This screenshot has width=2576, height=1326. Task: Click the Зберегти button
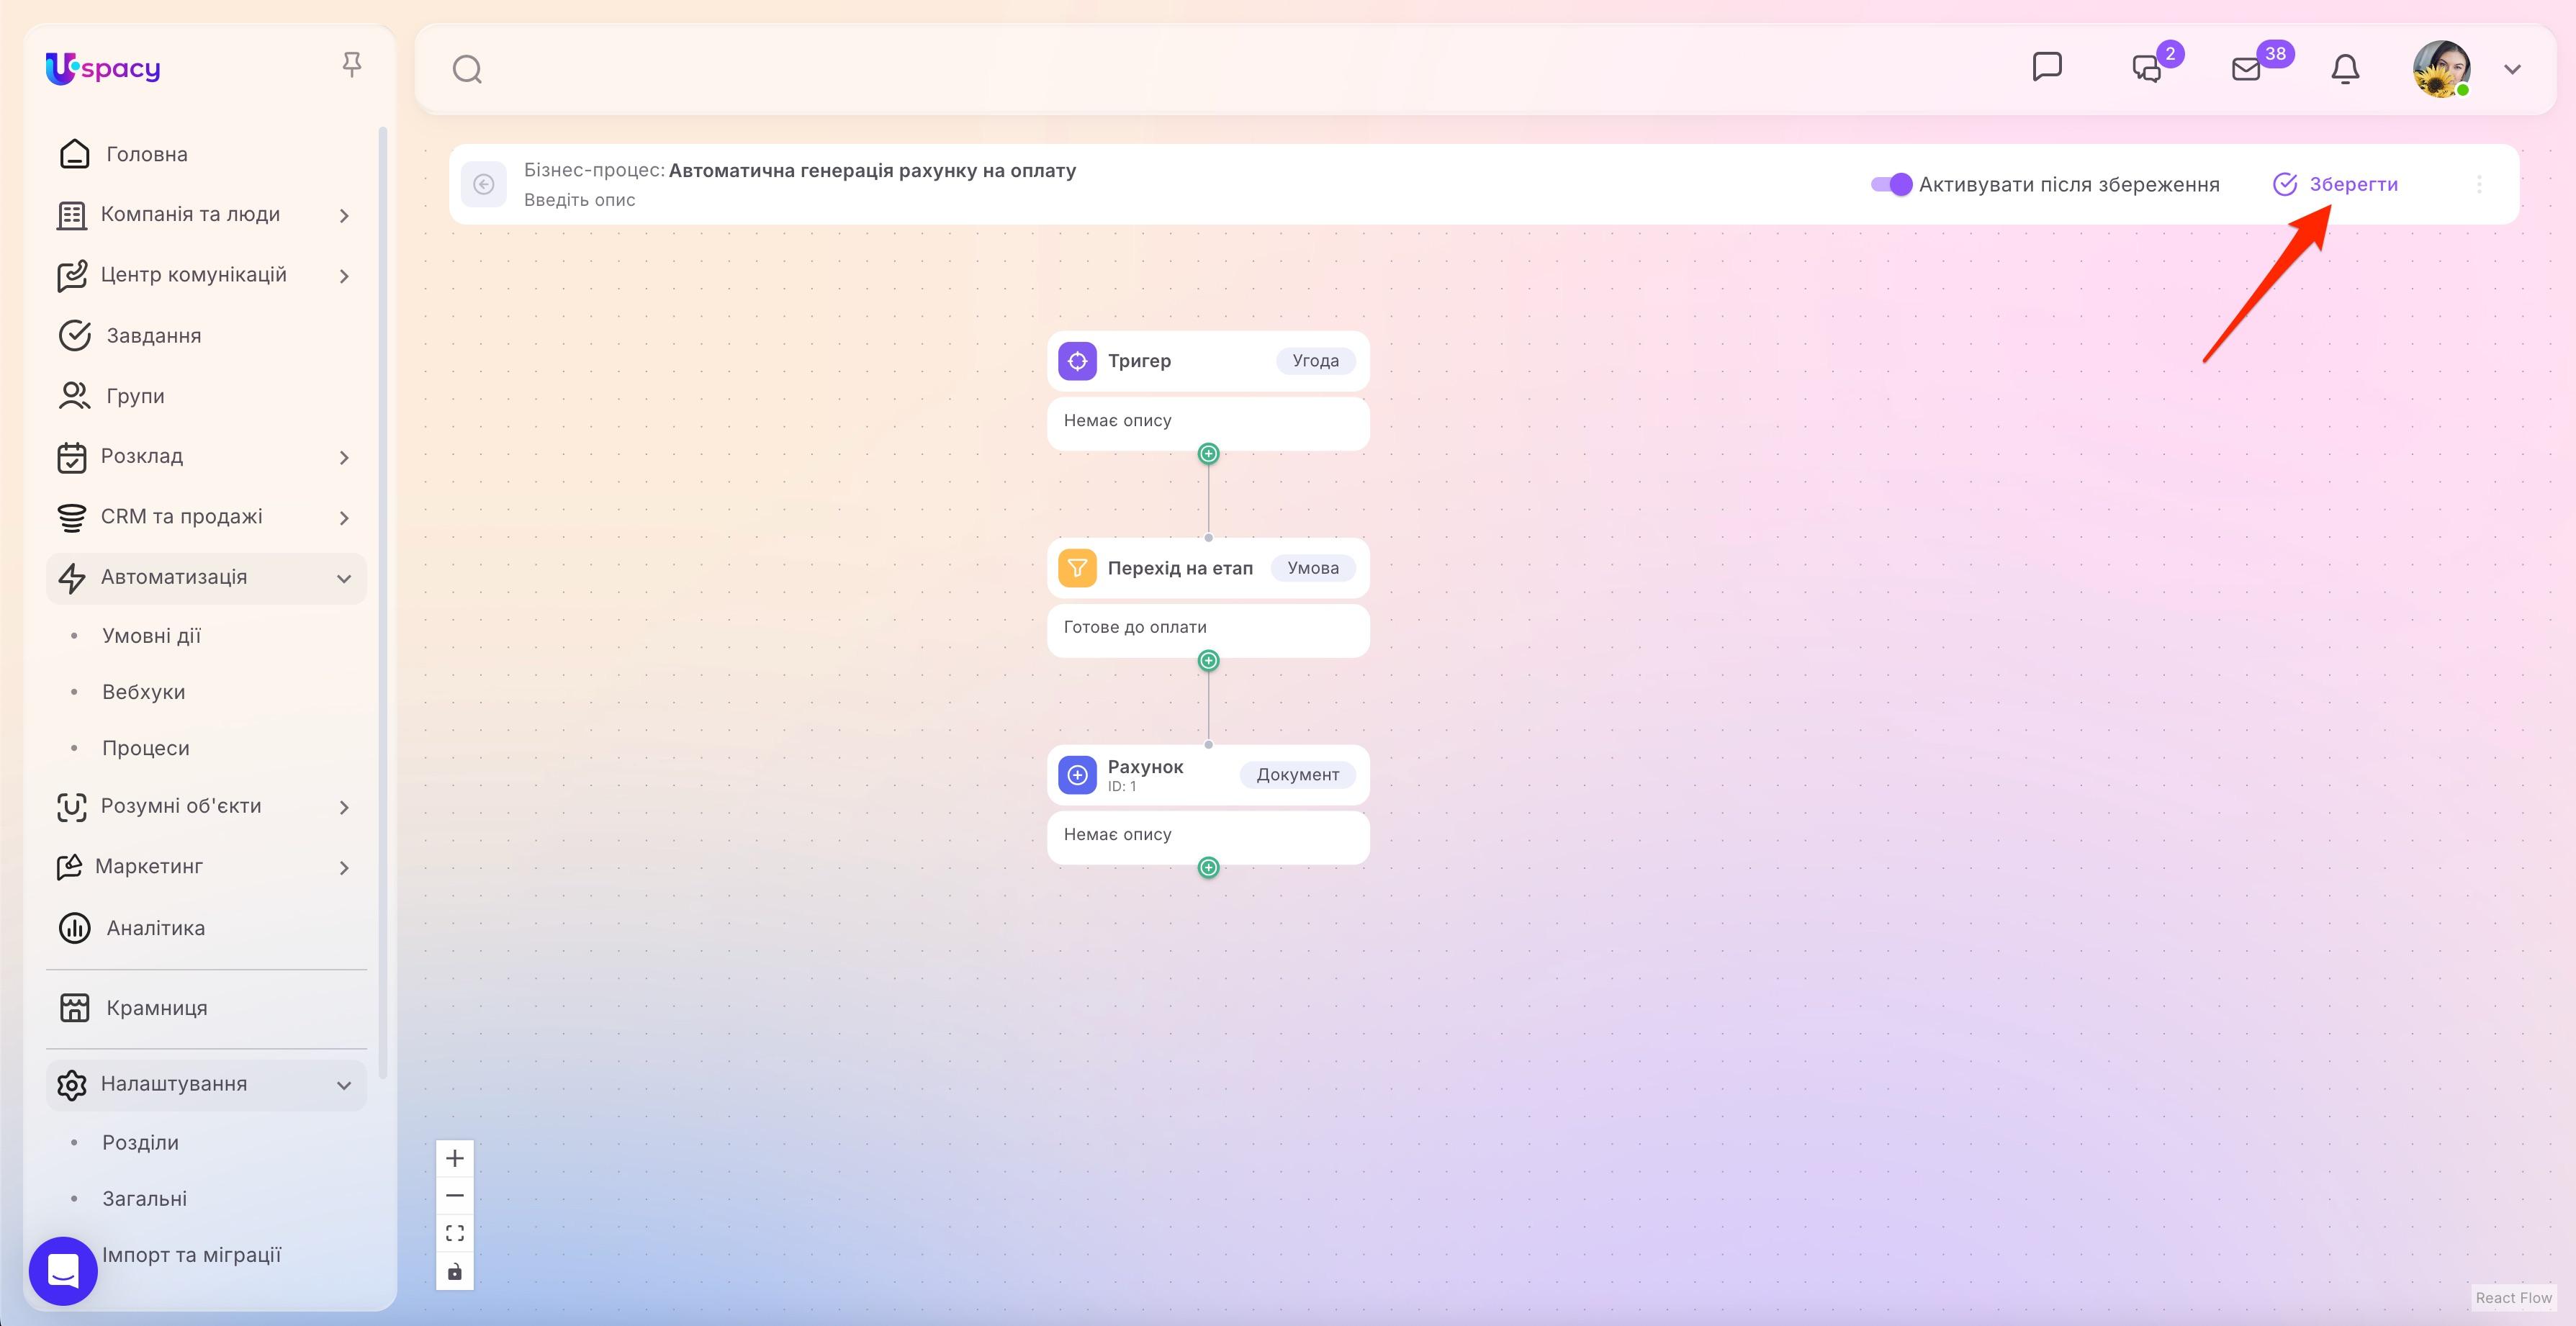pyautogui.click(x=2336, y=184)
